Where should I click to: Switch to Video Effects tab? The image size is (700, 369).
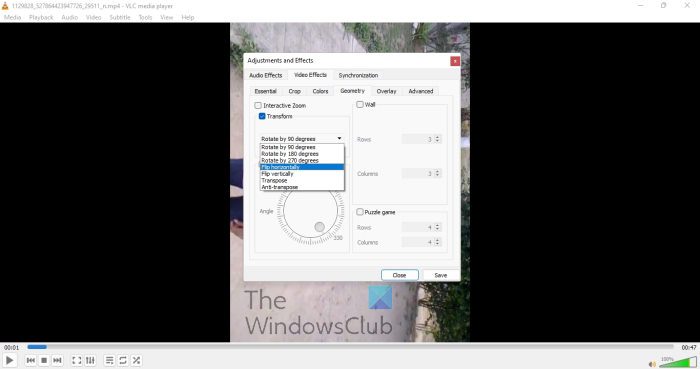[310, 75]
